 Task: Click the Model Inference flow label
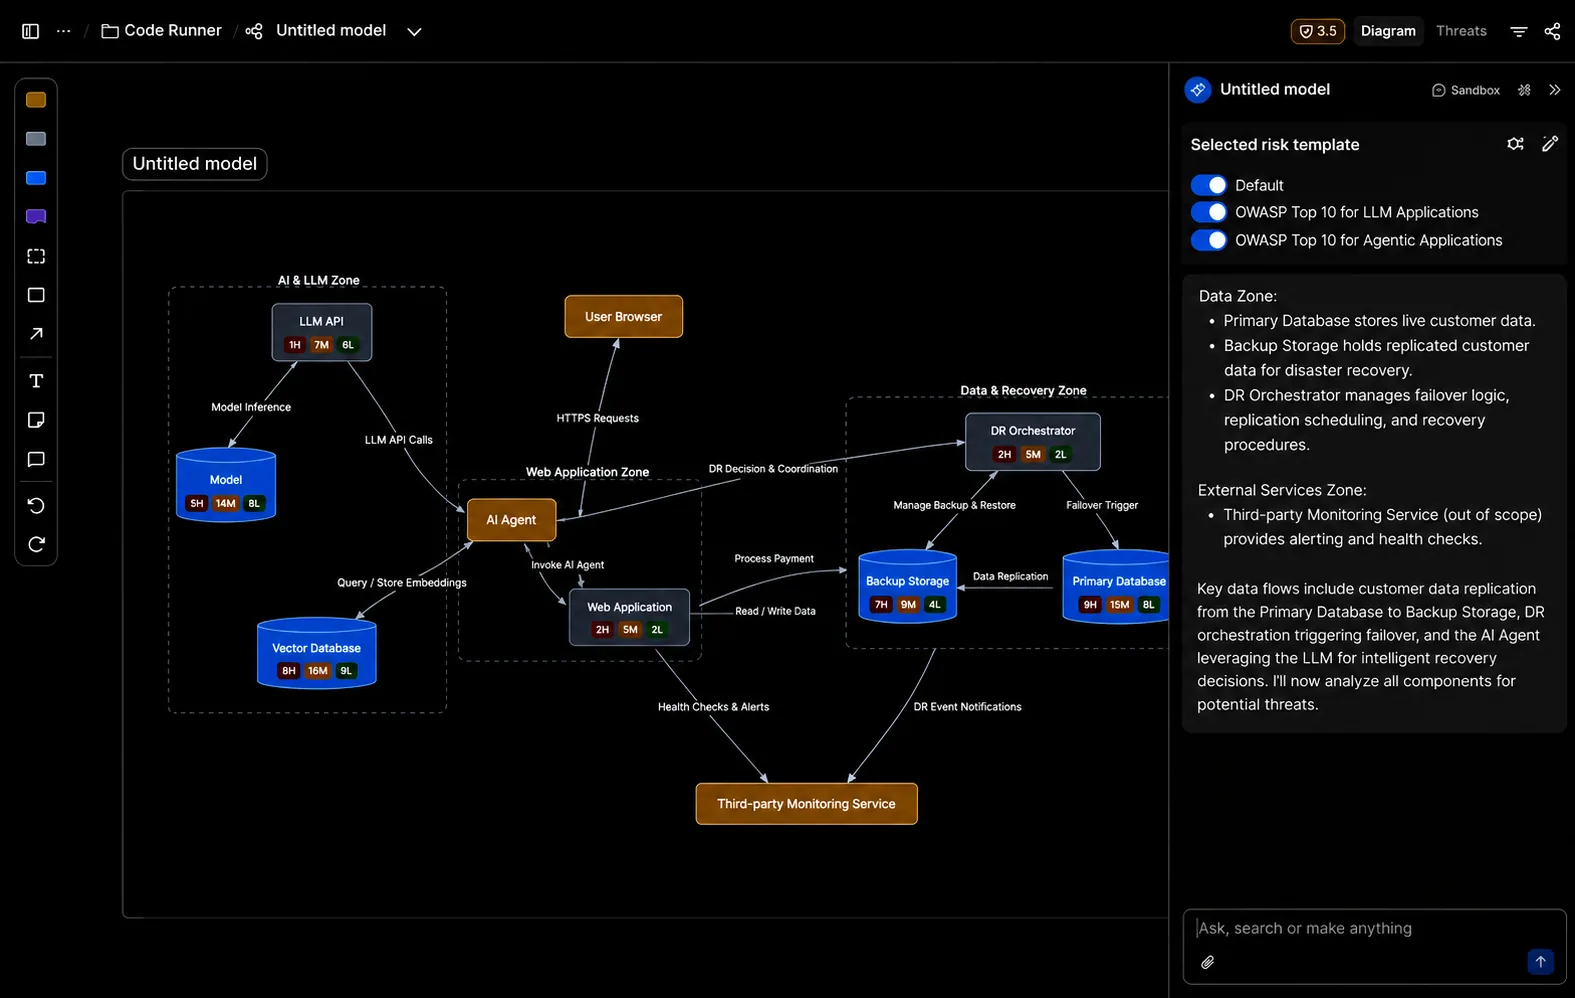click(251, 407)
